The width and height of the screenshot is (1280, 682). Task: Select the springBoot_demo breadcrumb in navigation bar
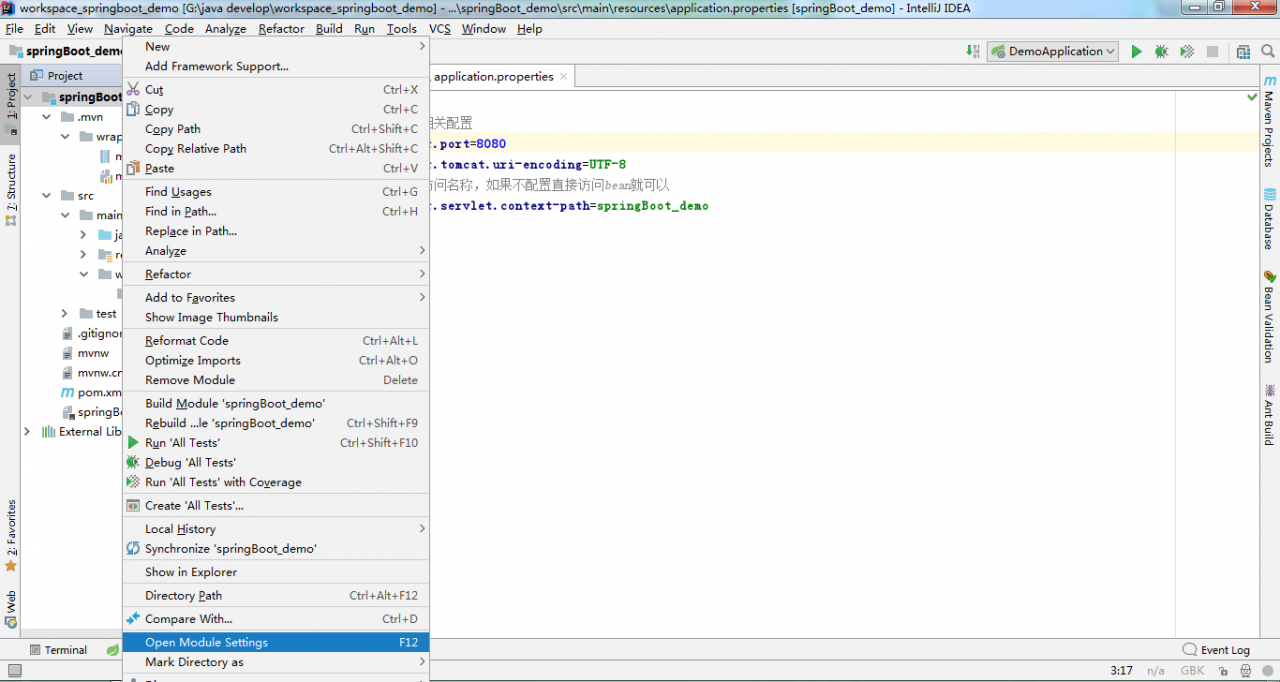tap(66, 51)
